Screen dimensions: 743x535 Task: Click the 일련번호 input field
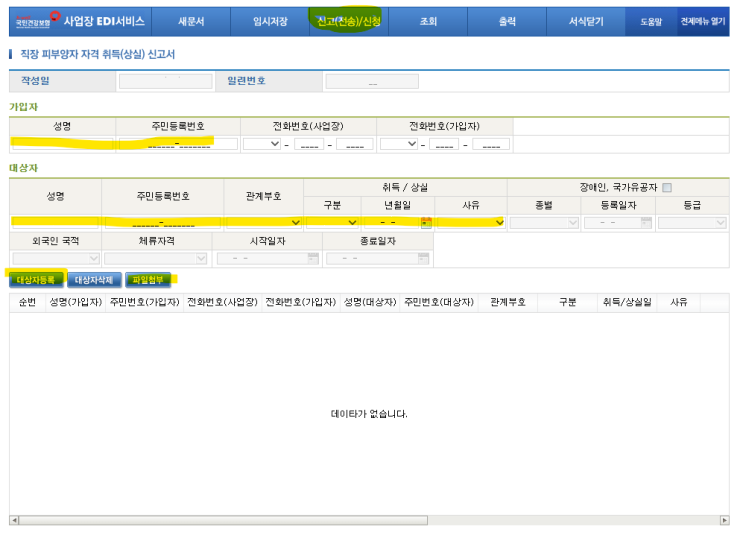(372, 82)
